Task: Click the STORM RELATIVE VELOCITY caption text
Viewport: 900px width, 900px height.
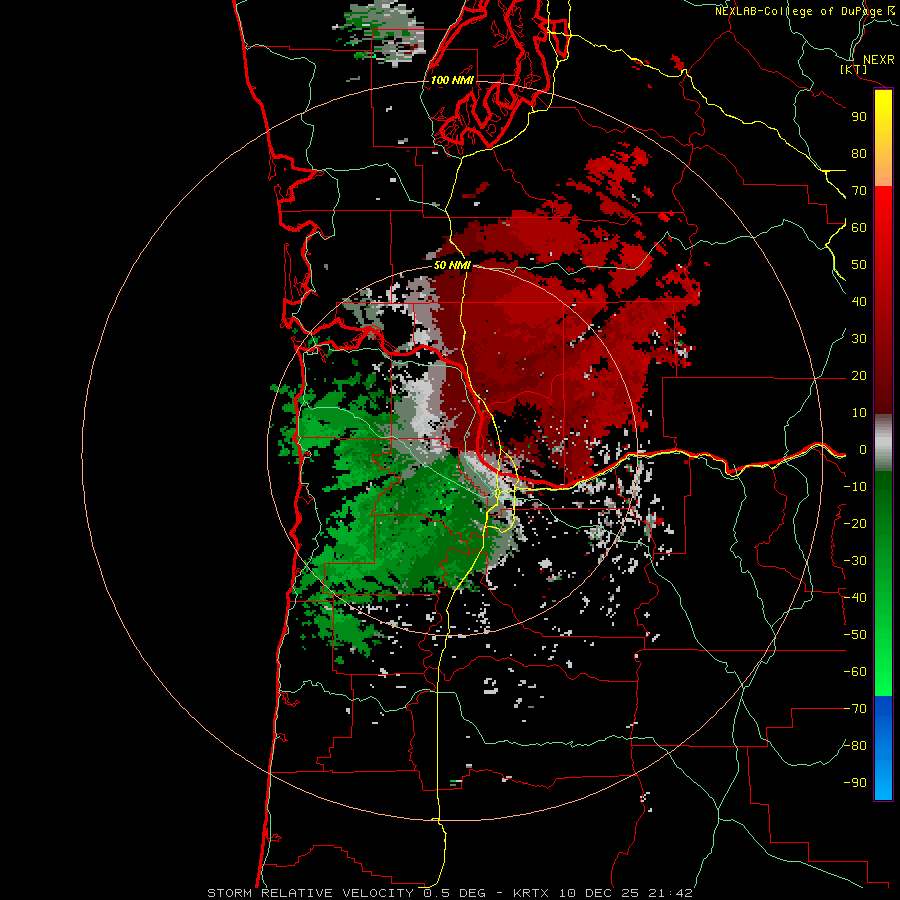Action: tap(310, 893)
